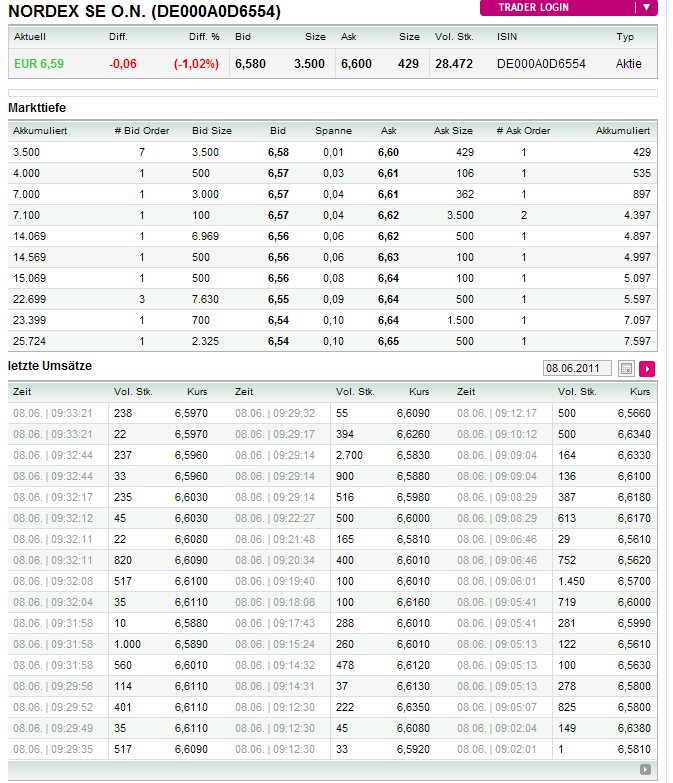Click the 'Spanne' column header
673x783 pixels.
click(x=333, y=130)
